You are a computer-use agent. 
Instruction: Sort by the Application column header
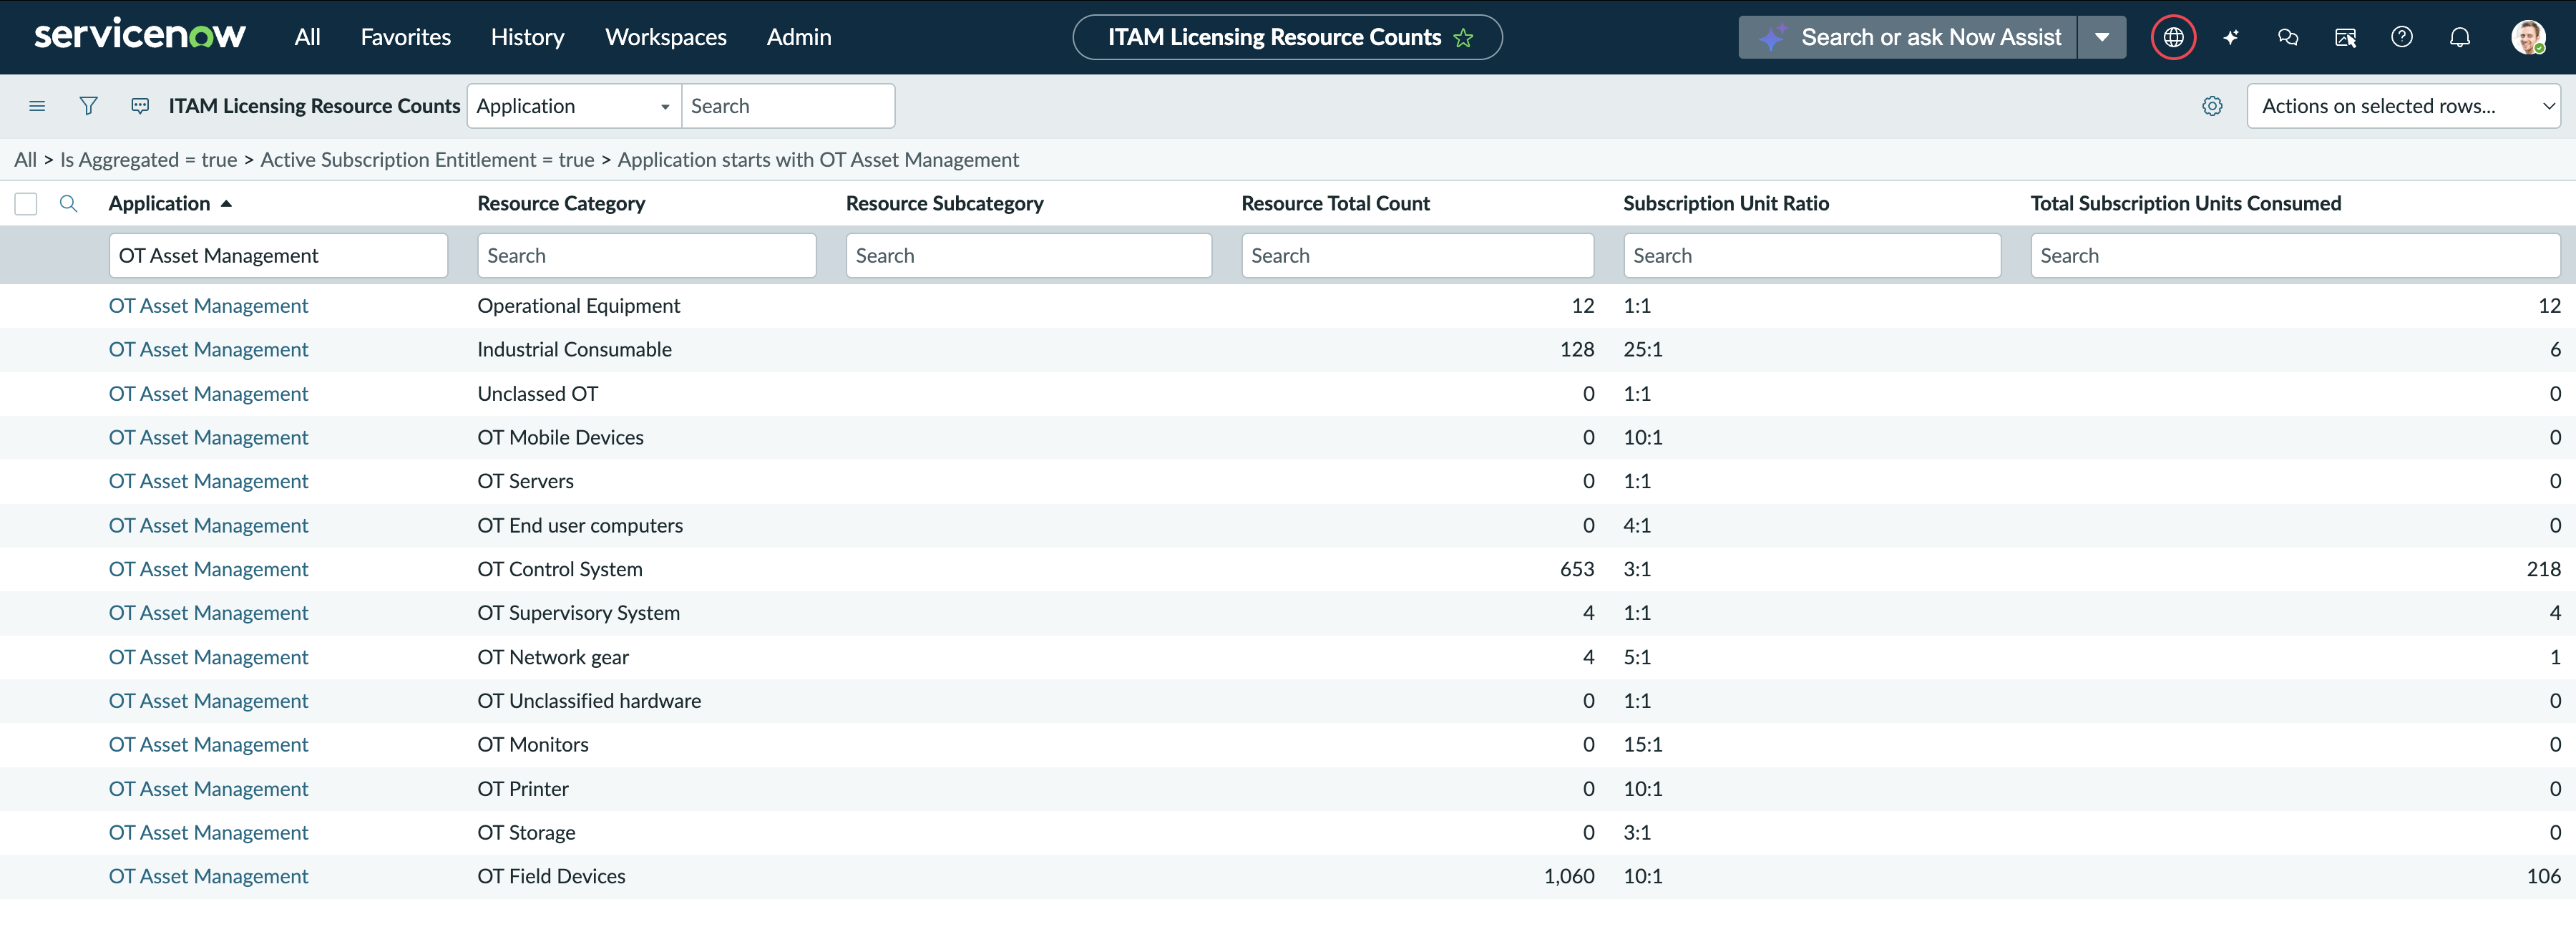[159, 204]
